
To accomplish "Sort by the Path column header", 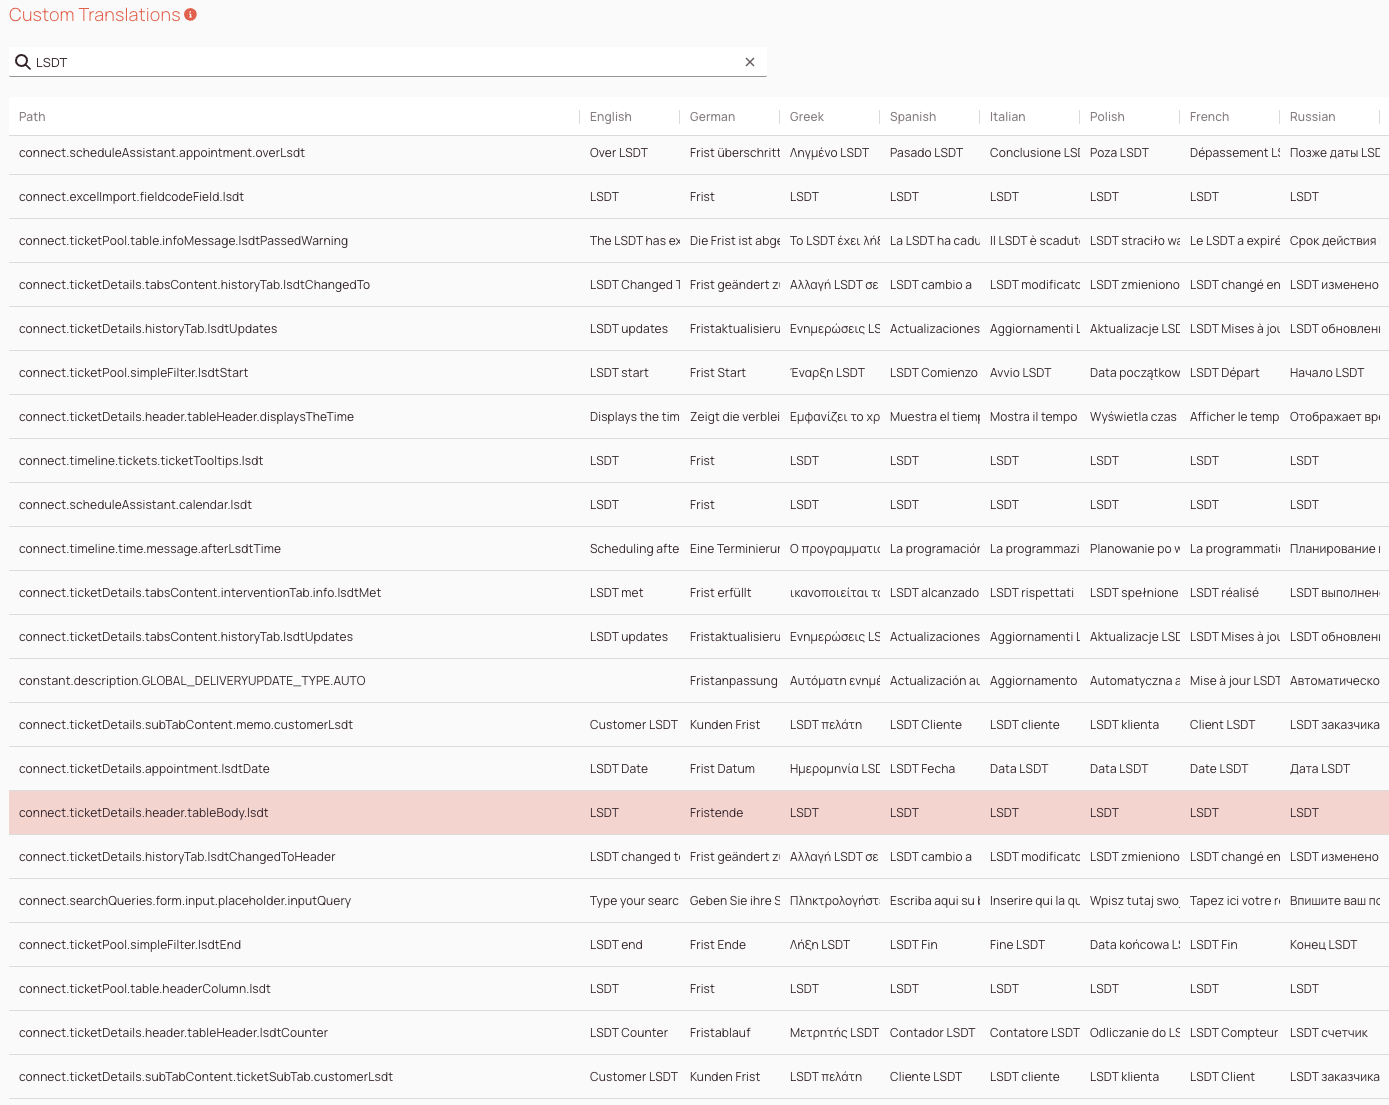I will click(x=32, y=116).
